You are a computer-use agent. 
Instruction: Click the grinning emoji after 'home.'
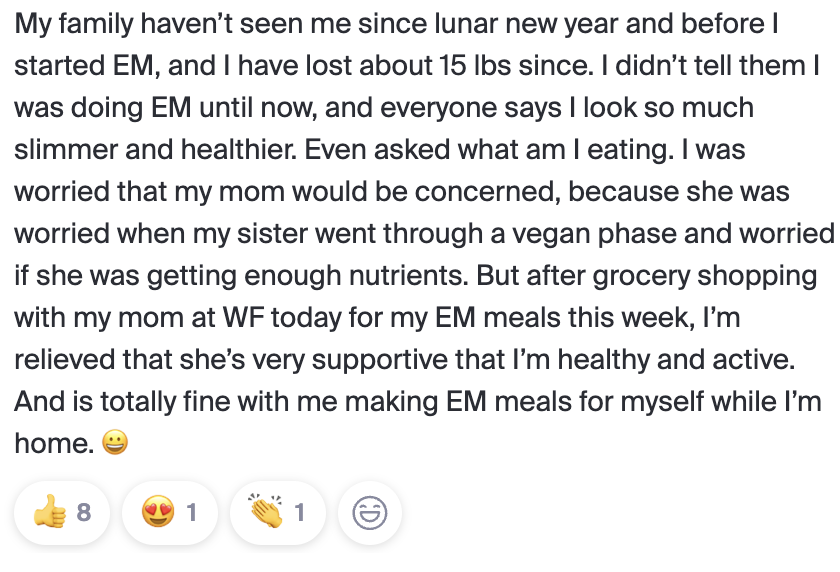click(x=115, y=442)
